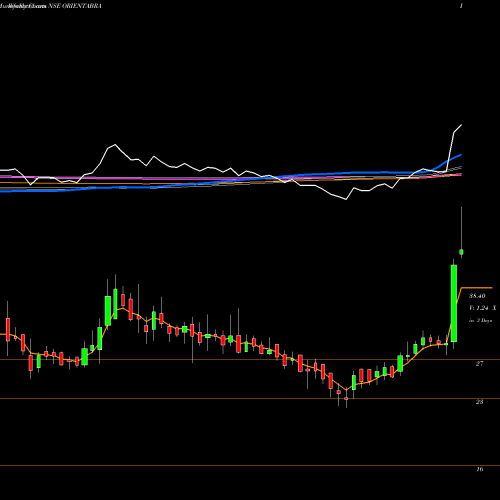Click the thick blue moving average line's right end
This screenshot has width=500, height=500.
461,155
